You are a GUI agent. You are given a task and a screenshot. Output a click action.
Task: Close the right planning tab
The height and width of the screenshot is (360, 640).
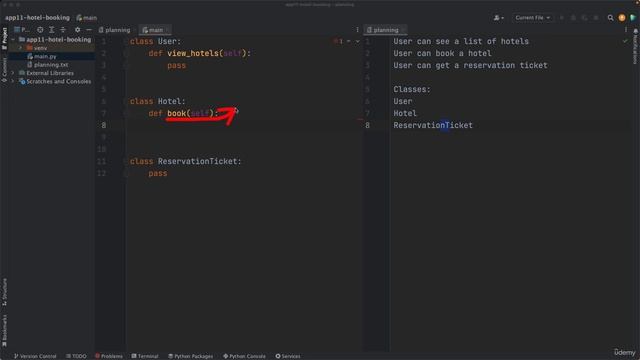point(403,30)
